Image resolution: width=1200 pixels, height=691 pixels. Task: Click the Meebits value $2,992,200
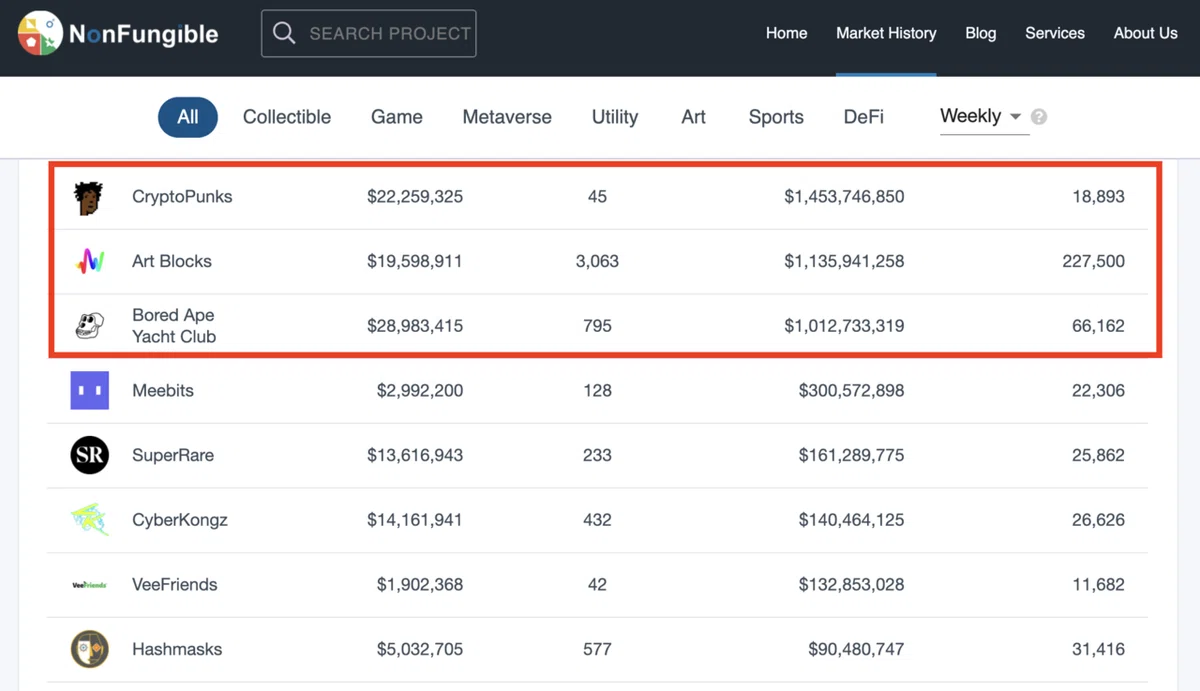(420, 390)
